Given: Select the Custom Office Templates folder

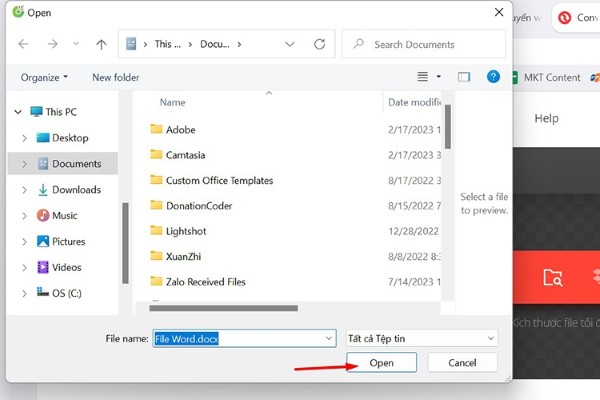Looking at the screenshot, I should [219, 180].
